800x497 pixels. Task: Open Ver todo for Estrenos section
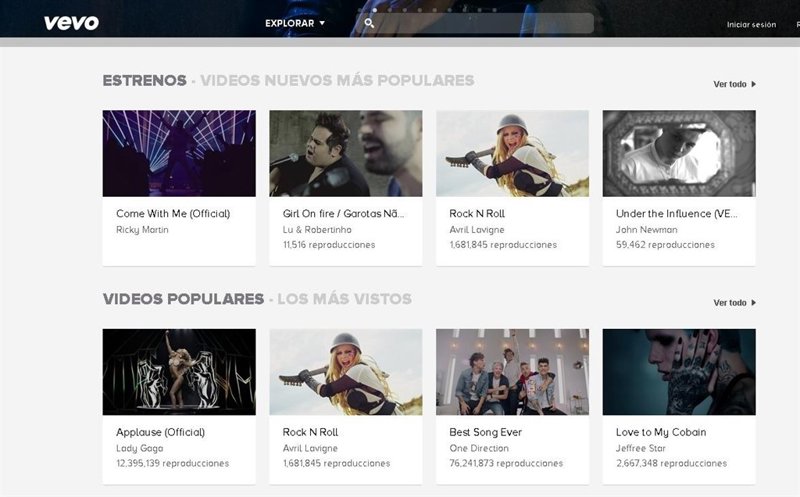click(734, 84)
